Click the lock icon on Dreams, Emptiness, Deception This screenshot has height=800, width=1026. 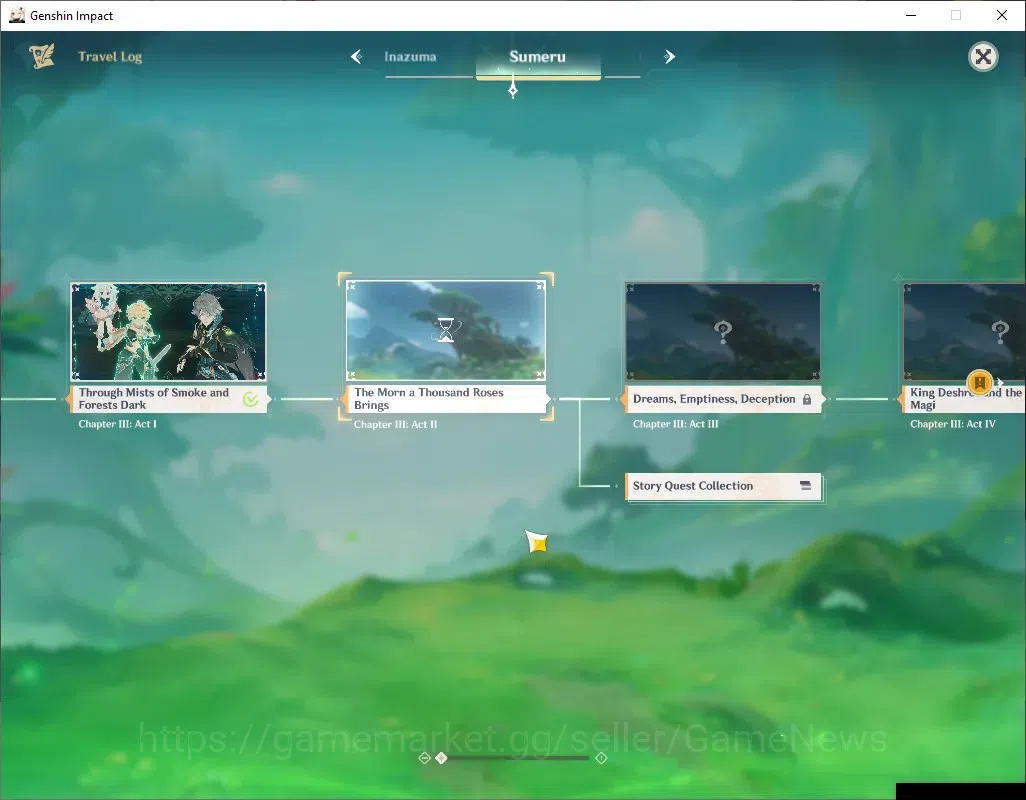pos(807,399)
